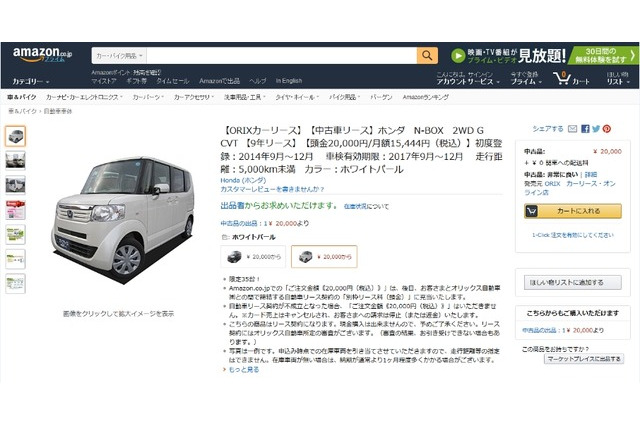Screen dimensions: 640x426
Task: Open the 詳細 condition details link
Action: [591, 175]
